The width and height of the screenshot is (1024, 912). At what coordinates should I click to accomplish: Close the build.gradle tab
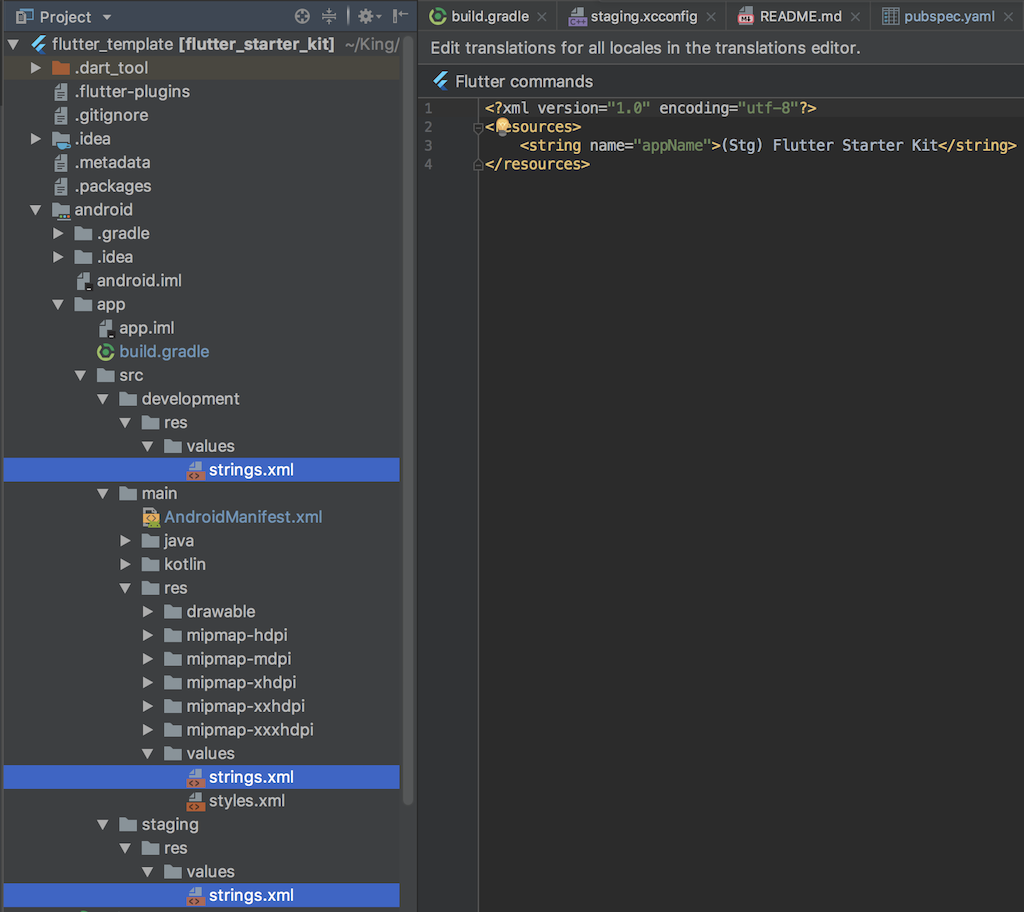pos(542,17)
